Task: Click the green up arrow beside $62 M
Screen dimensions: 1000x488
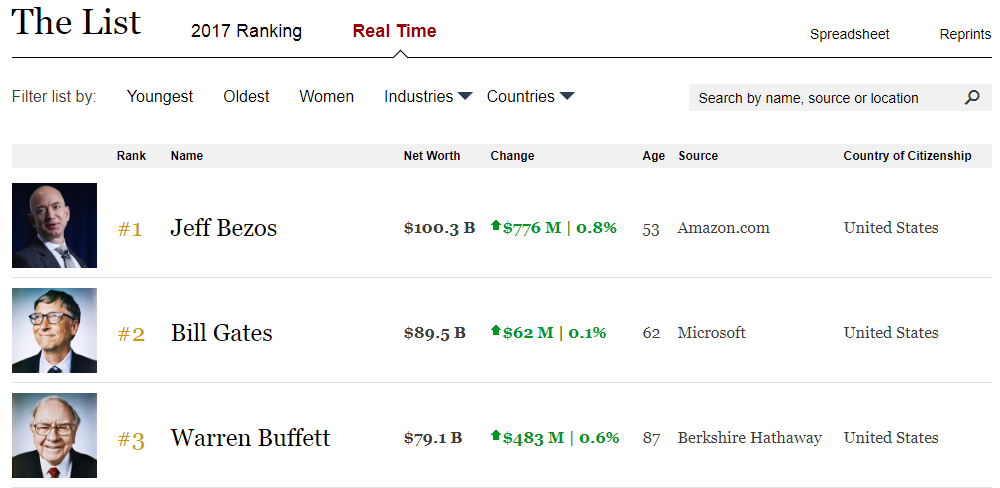Action: (495, 332)
